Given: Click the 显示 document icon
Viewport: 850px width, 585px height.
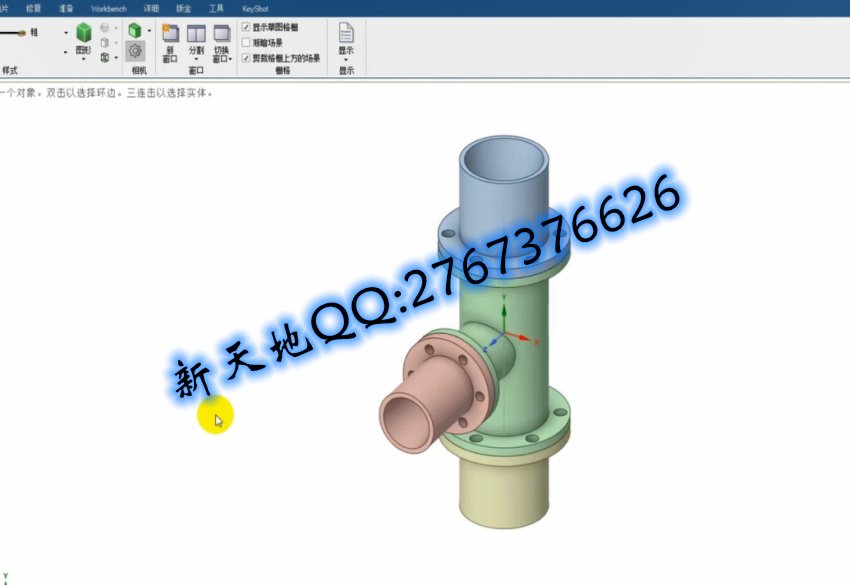Looking at the screenshot, I should coord(346,33).
